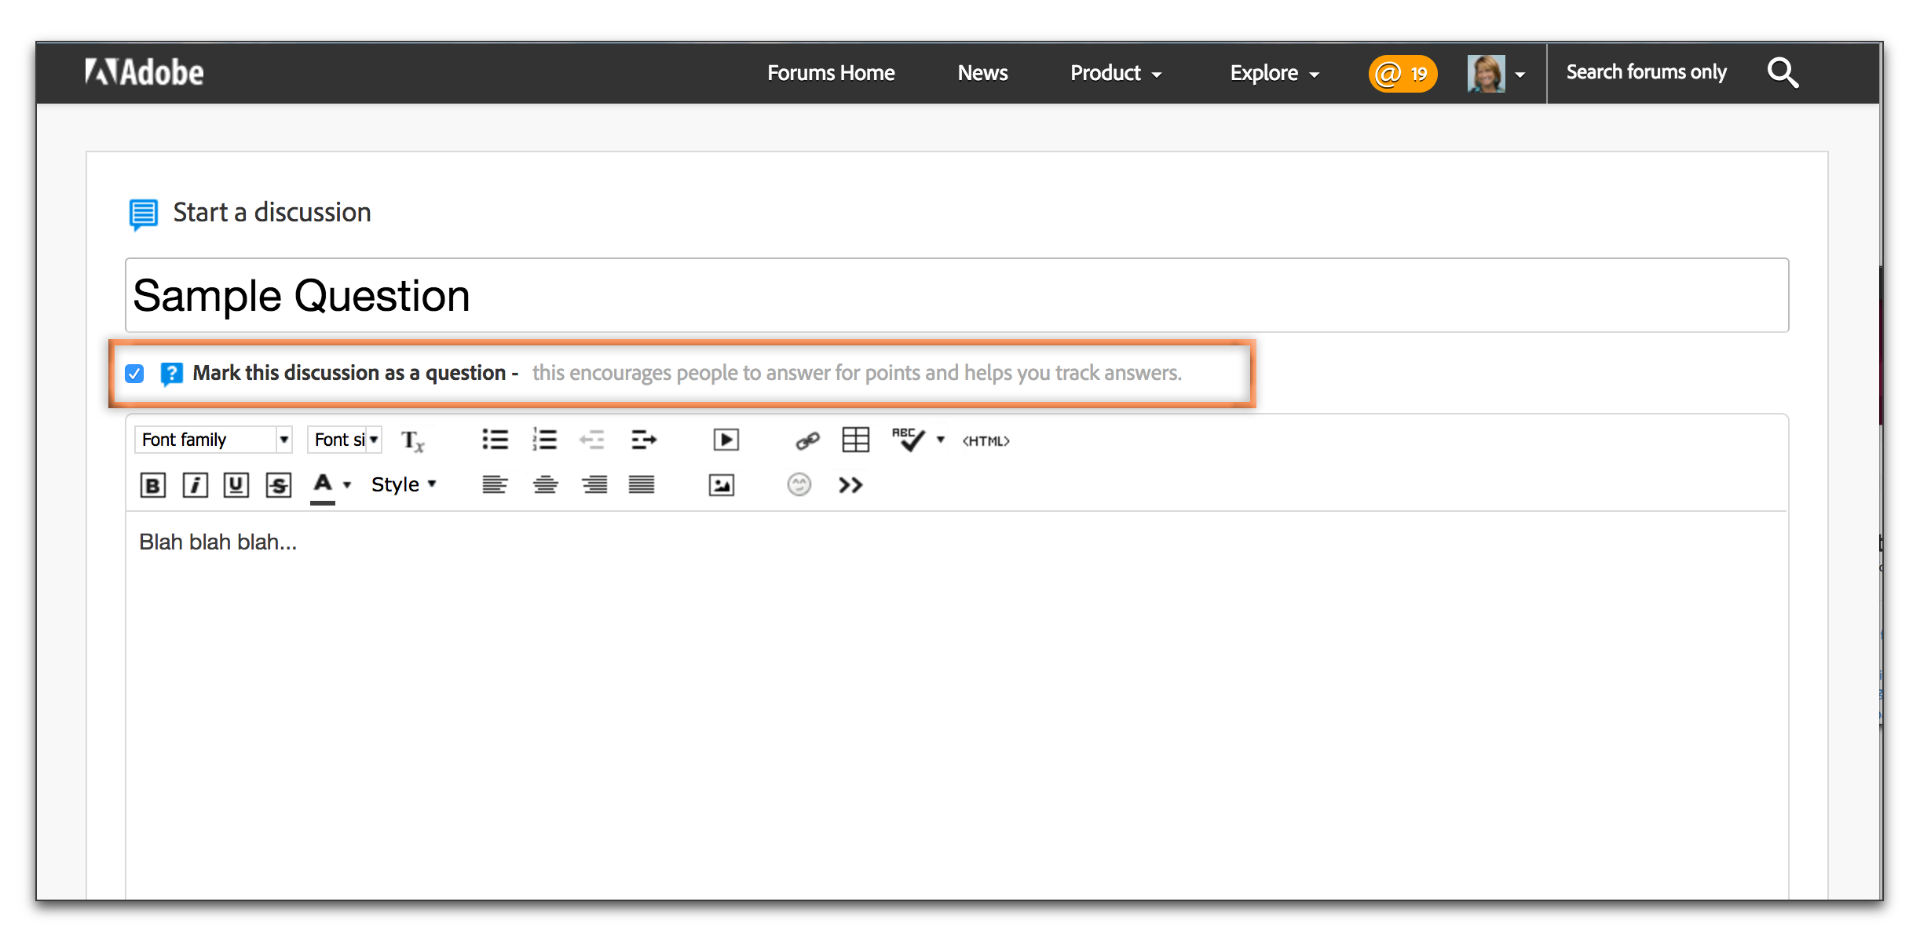Click the blue question mark icon
This screenshot has width=1920, height=942.
pos(171,374)
